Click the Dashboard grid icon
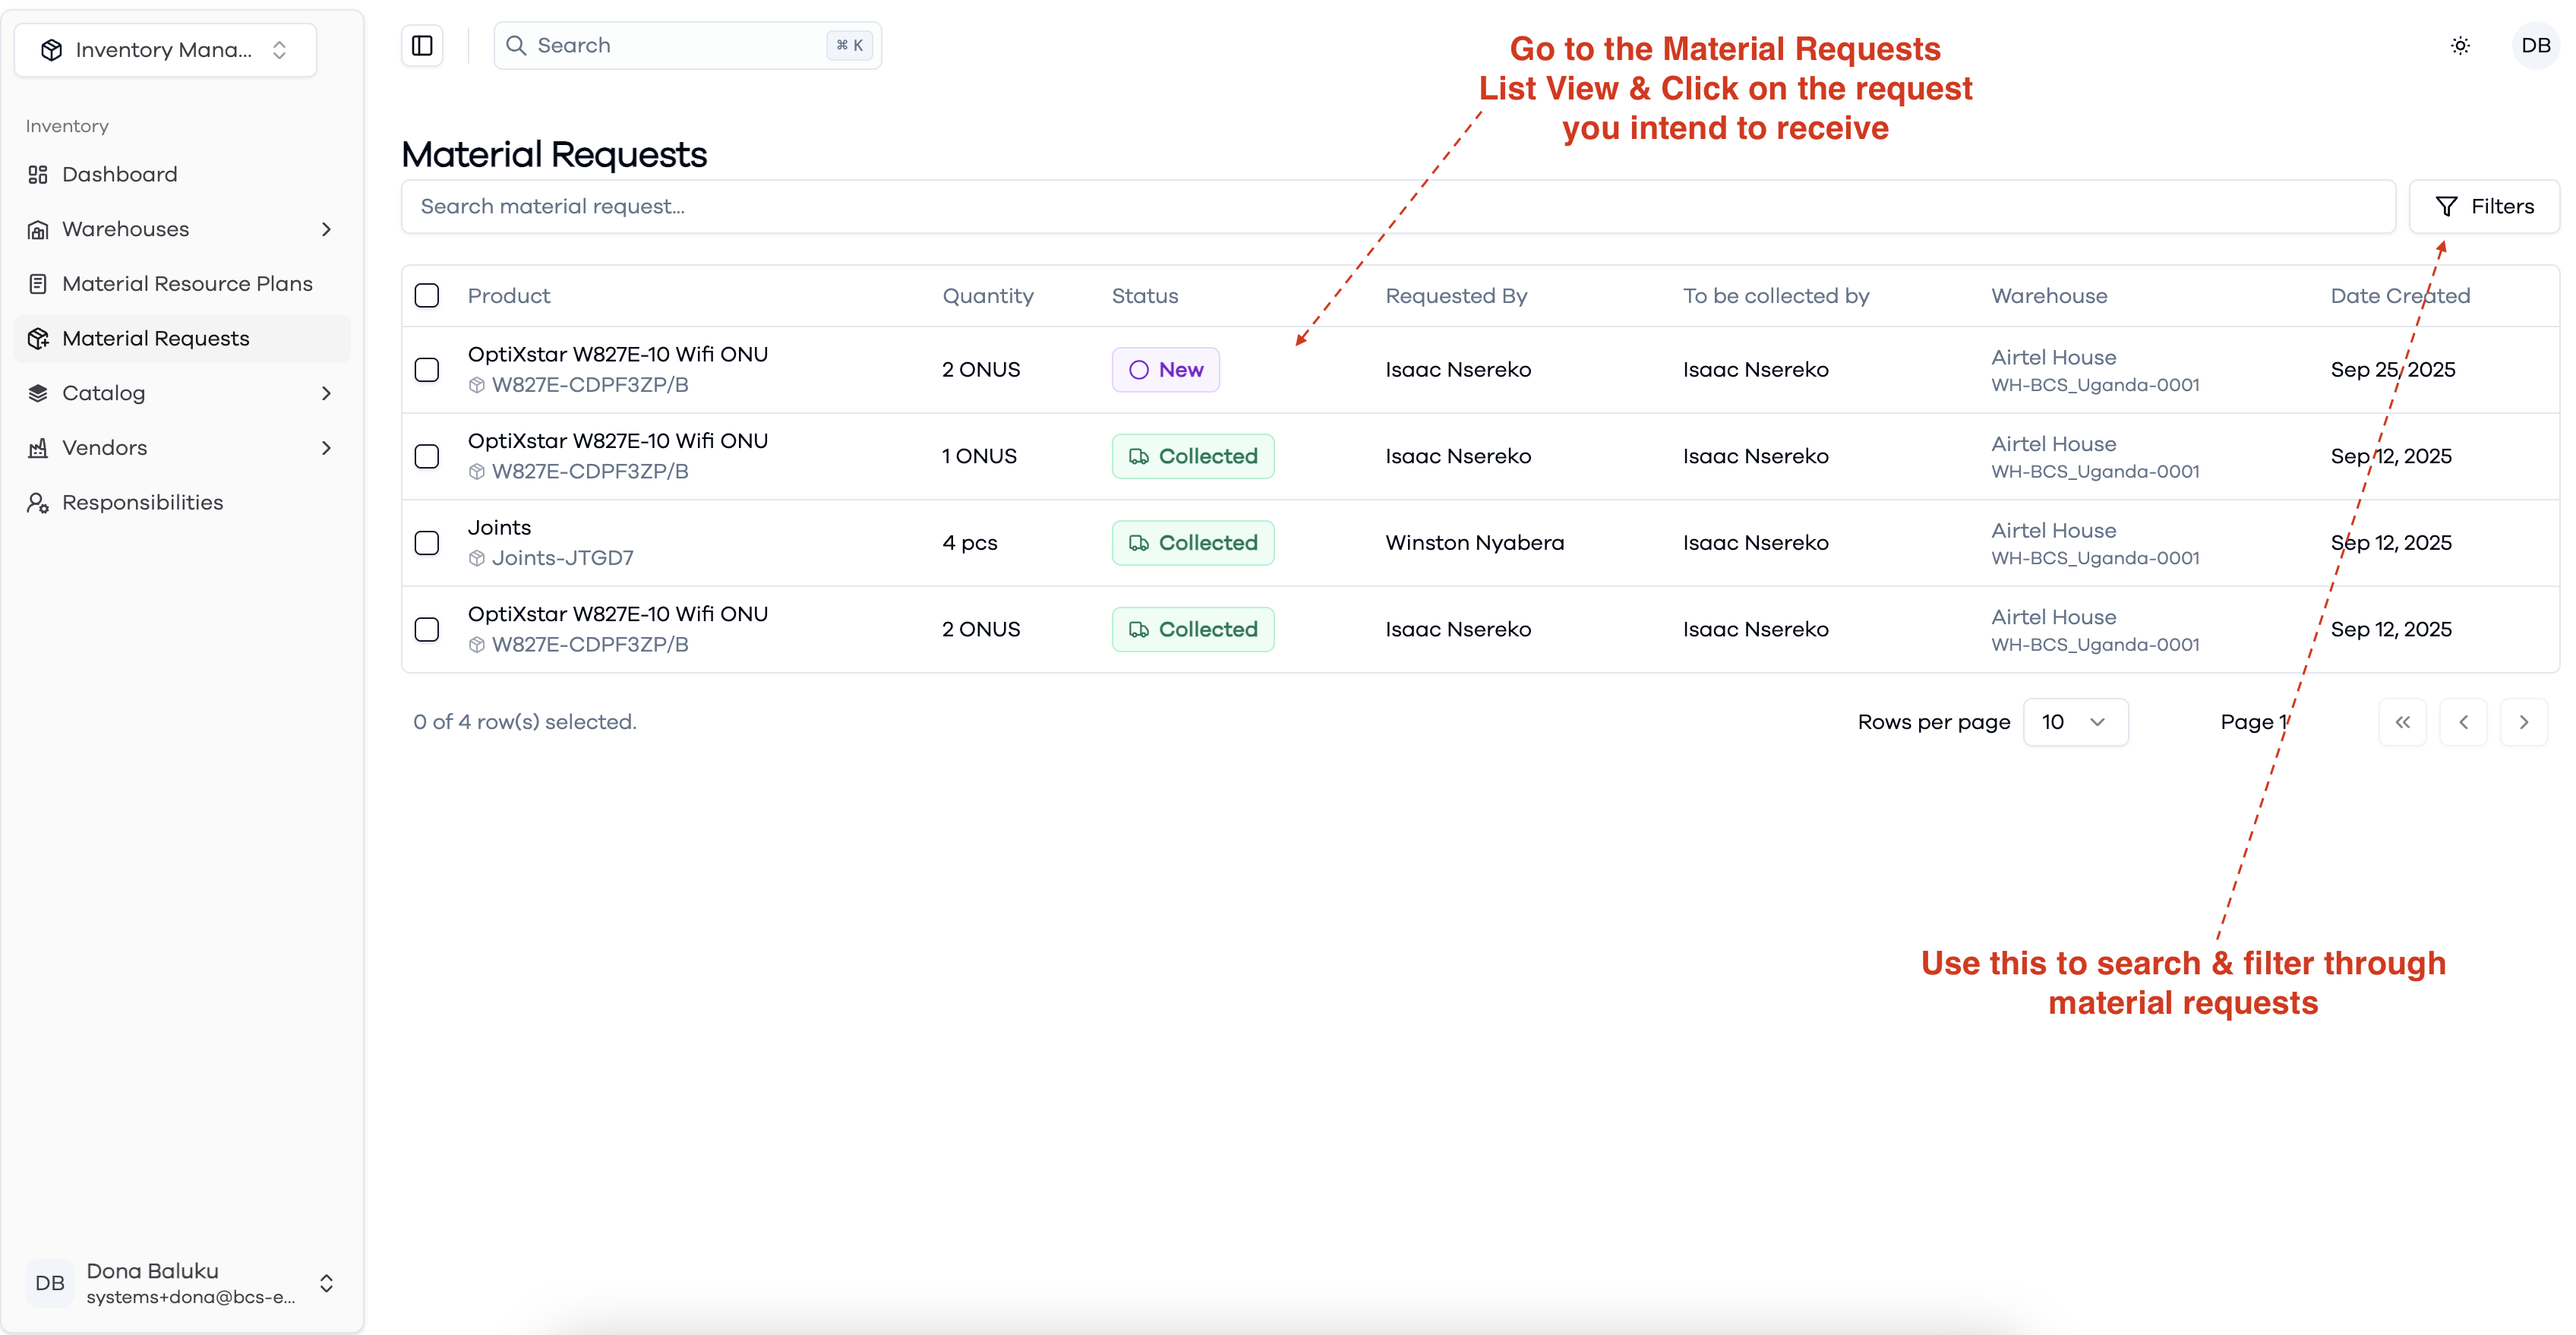2576x1335 pixels. 38,175
